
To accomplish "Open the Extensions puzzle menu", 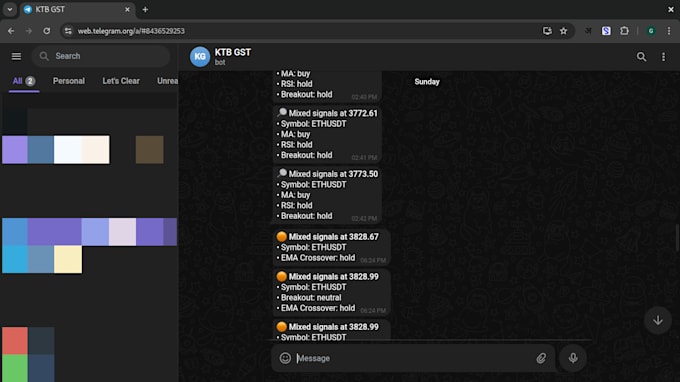I will click(624, 31).
